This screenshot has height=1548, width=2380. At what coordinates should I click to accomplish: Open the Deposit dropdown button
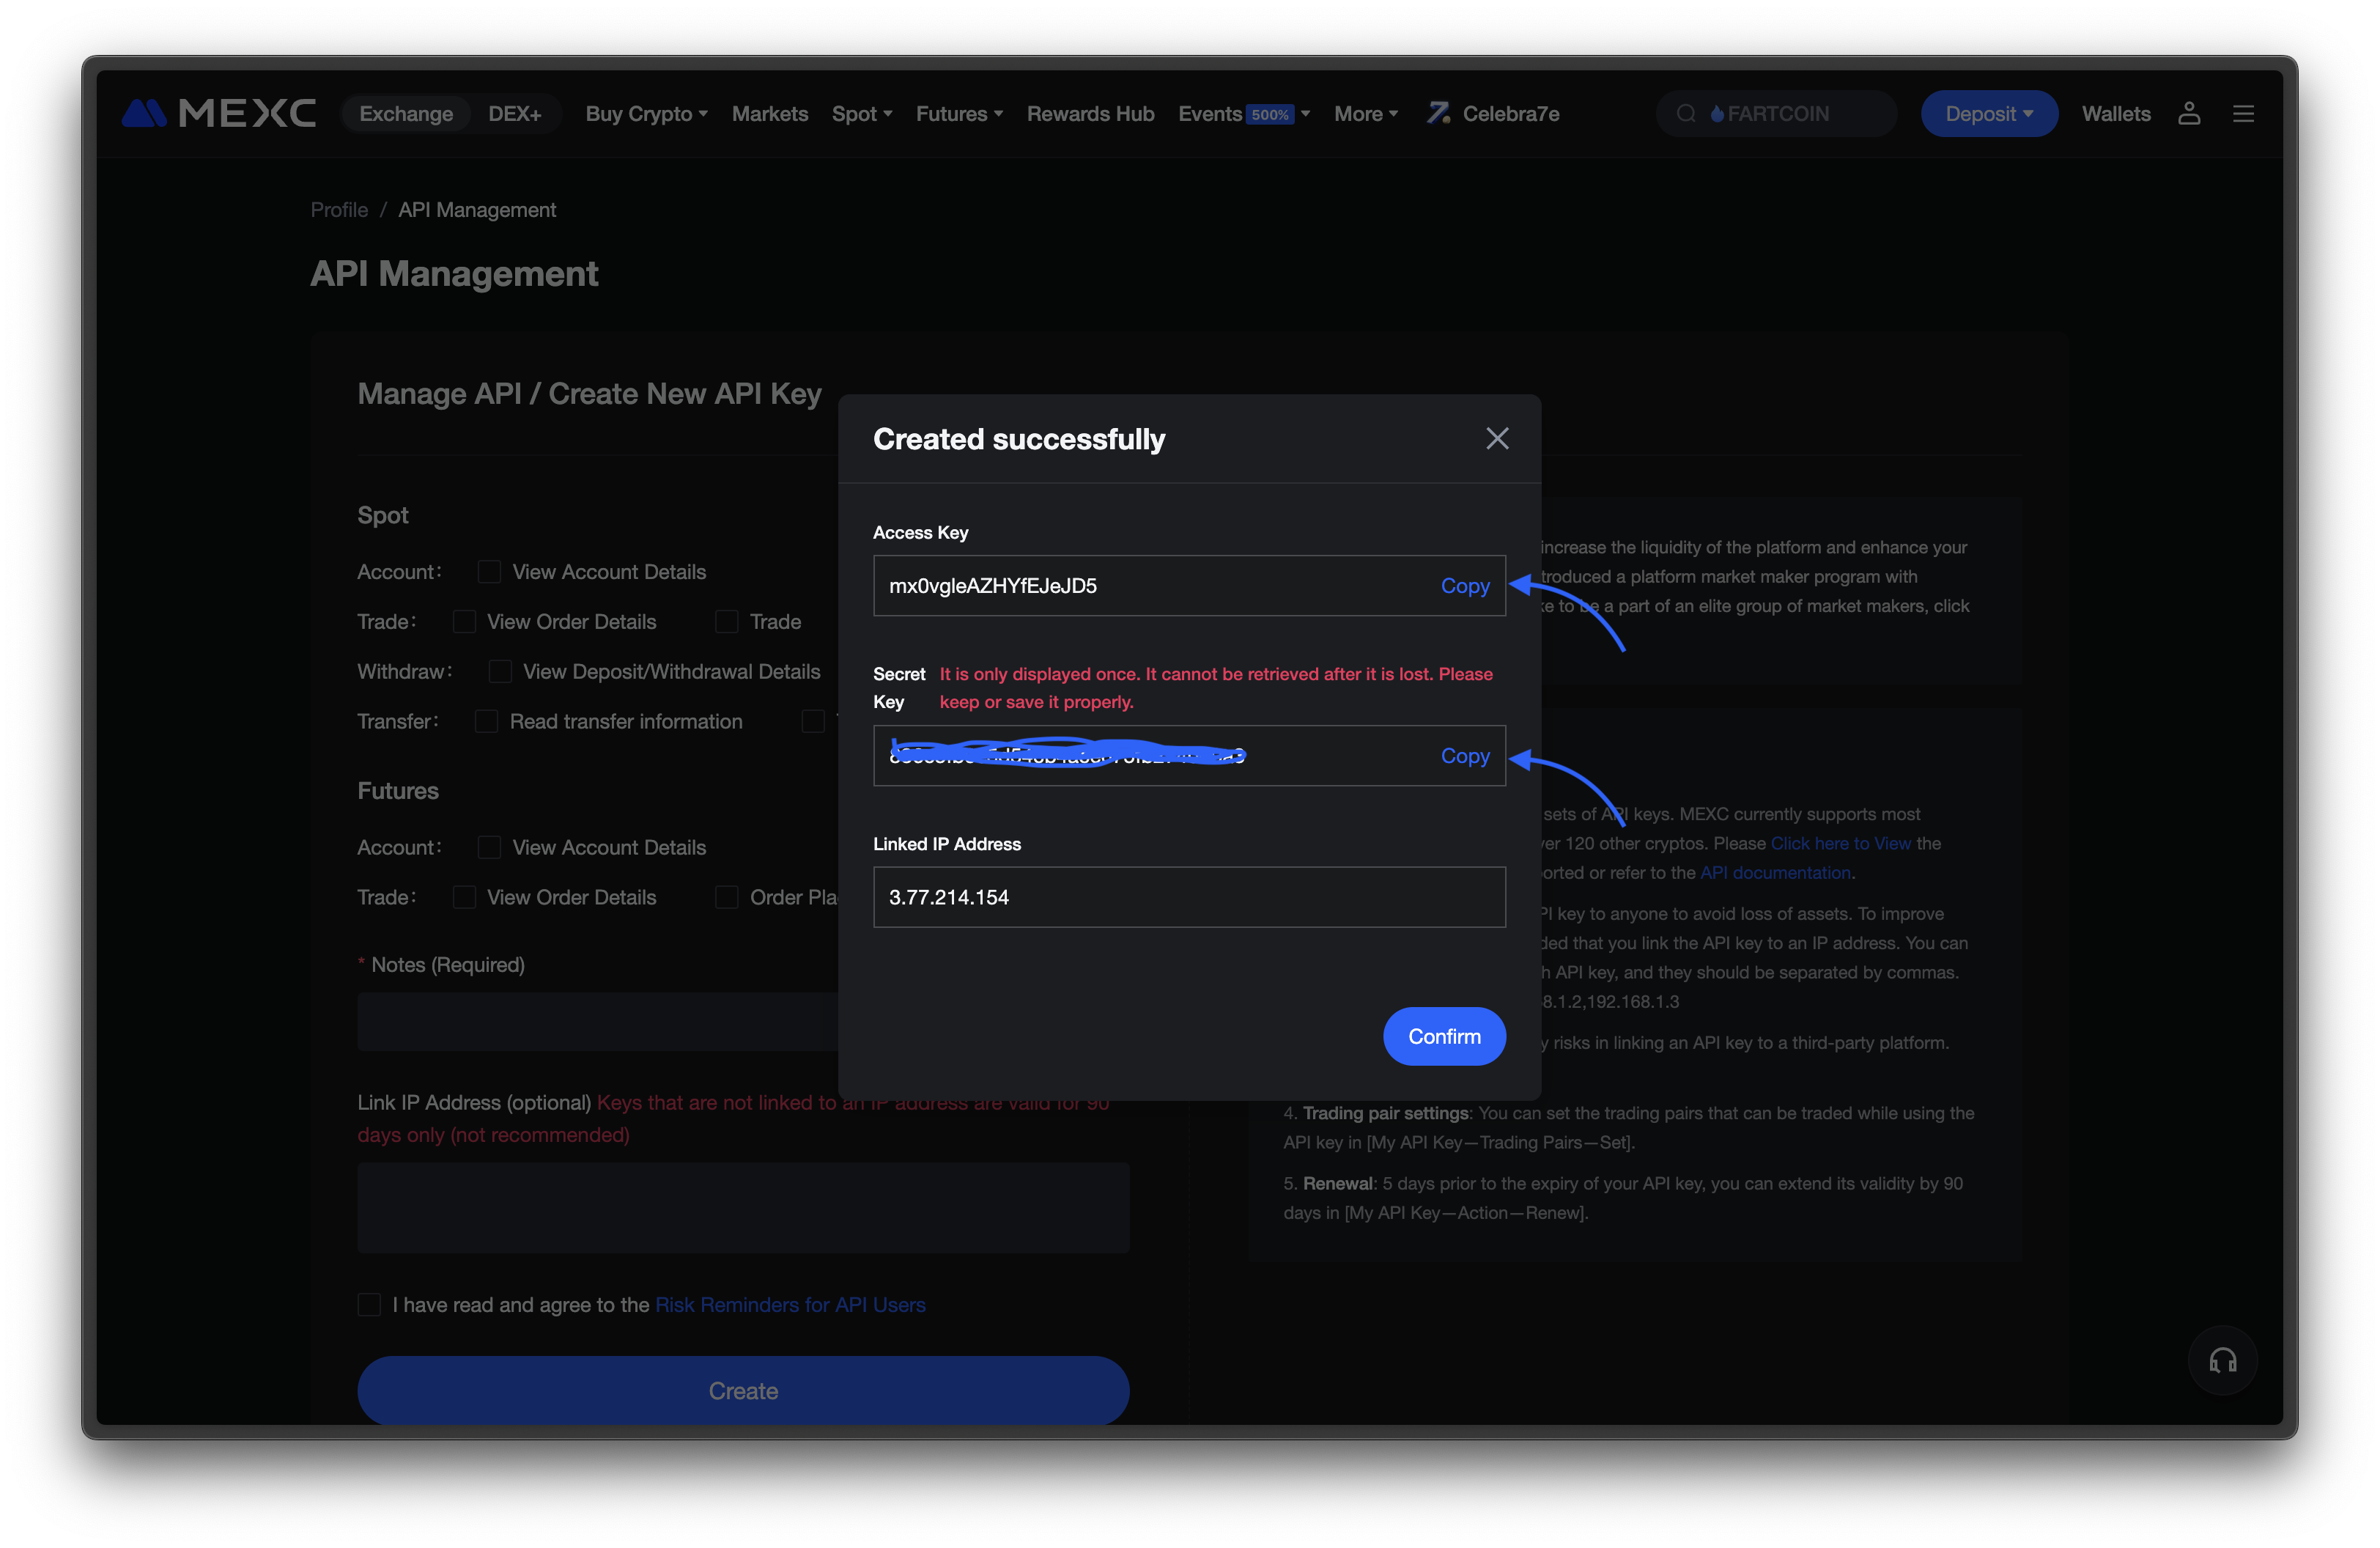(x=1988, y=114)
